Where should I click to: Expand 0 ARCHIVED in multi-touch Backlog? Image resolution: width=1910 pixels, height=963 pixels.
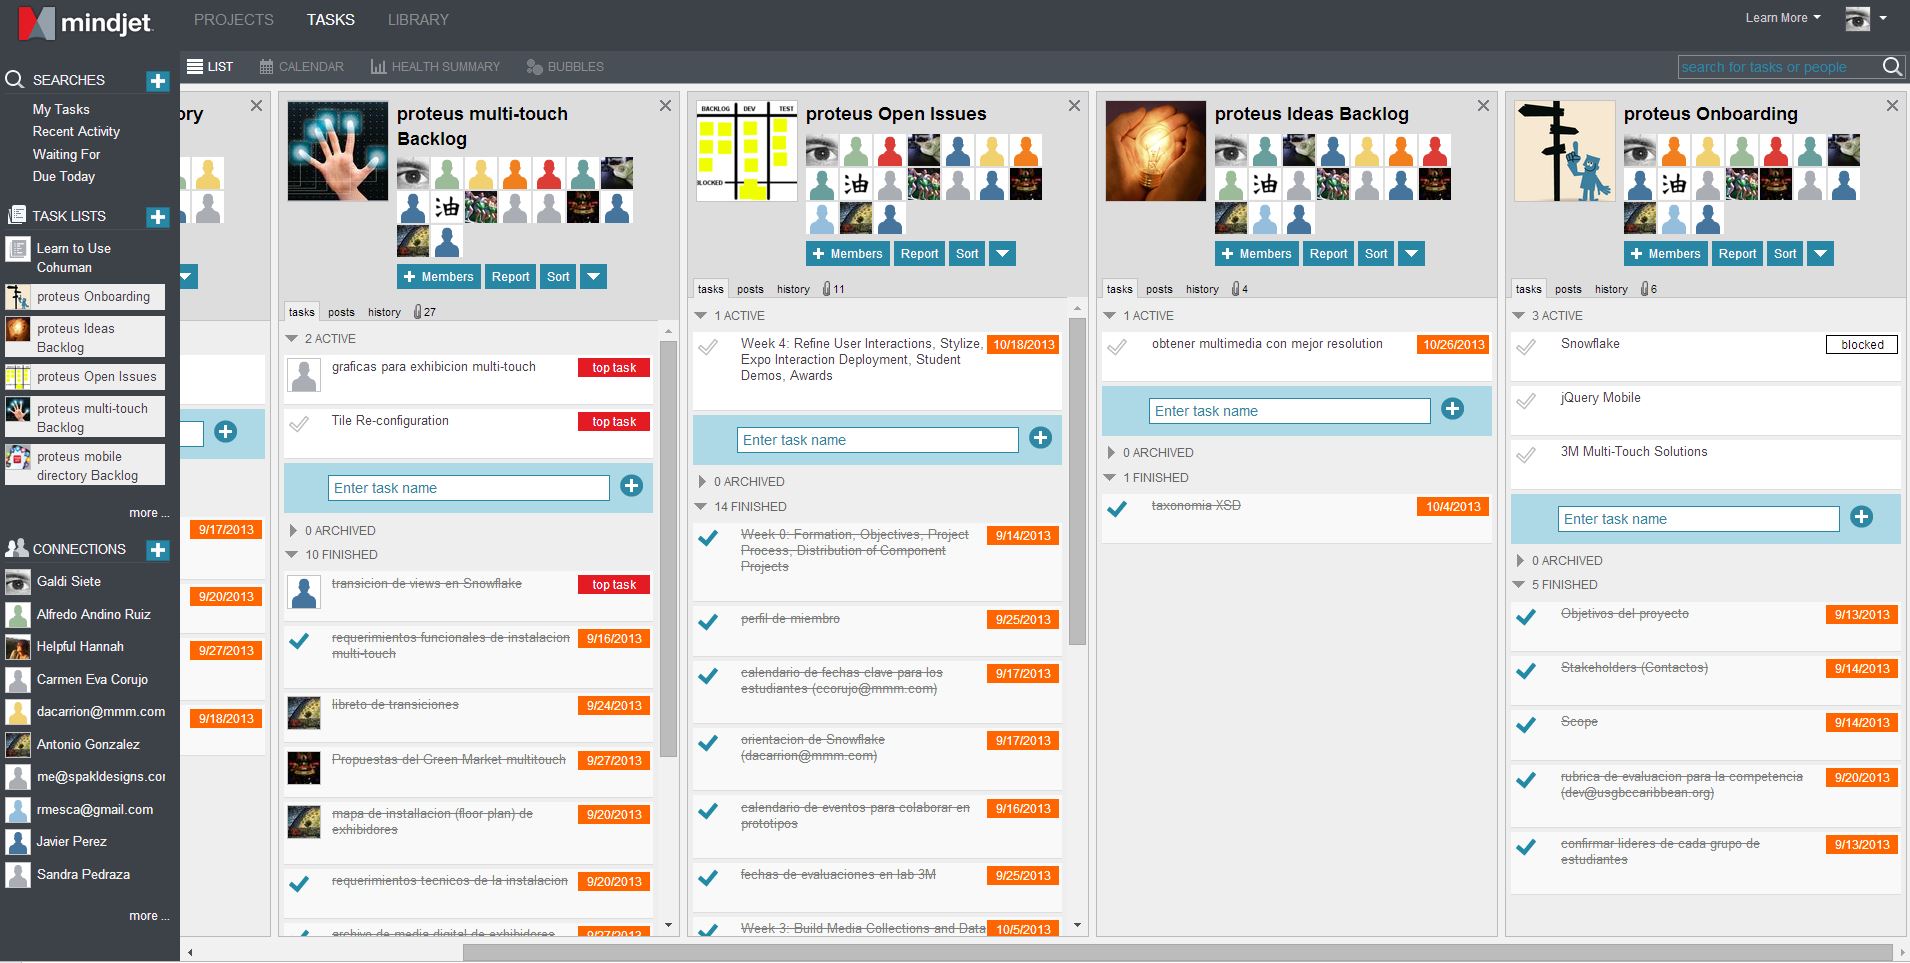(293, 531)
